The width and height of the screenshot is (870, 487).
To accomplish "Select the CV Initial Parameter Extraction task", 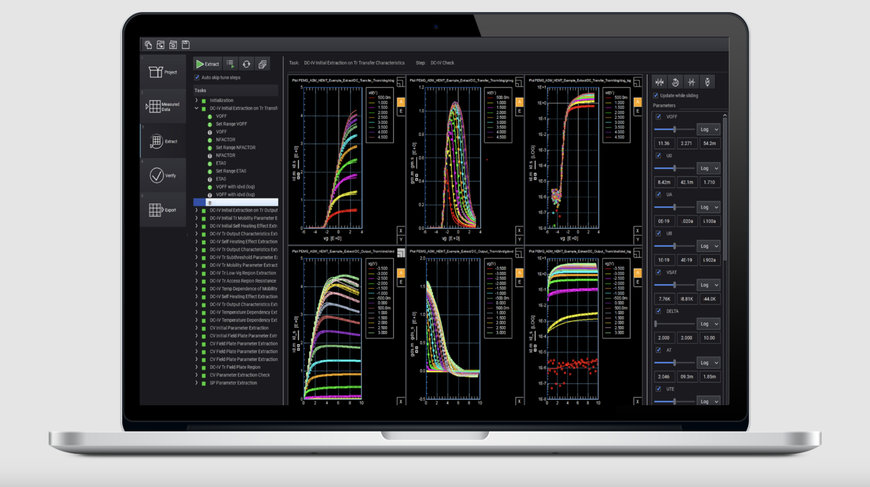I will [x=239, y=328].
